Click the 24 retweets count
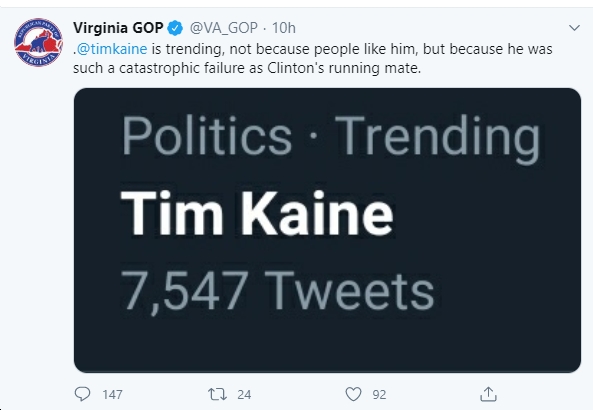The image size is (593, 410). point(244,394)
